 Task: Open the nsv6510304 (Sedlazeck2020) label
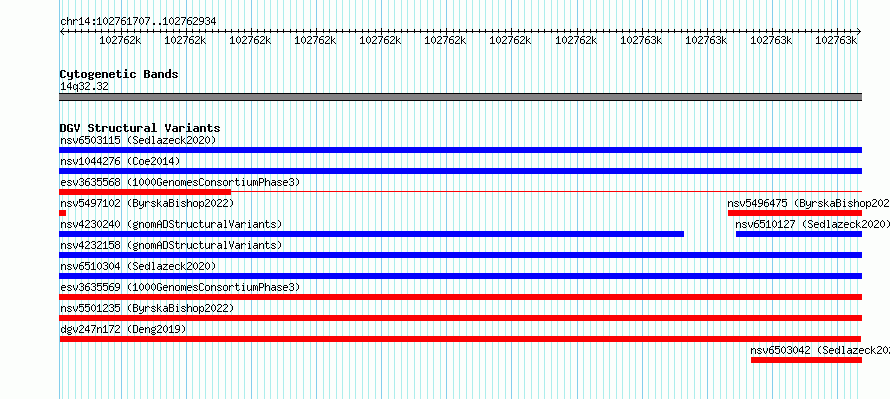pyautogui.click(x=138, y=266)
